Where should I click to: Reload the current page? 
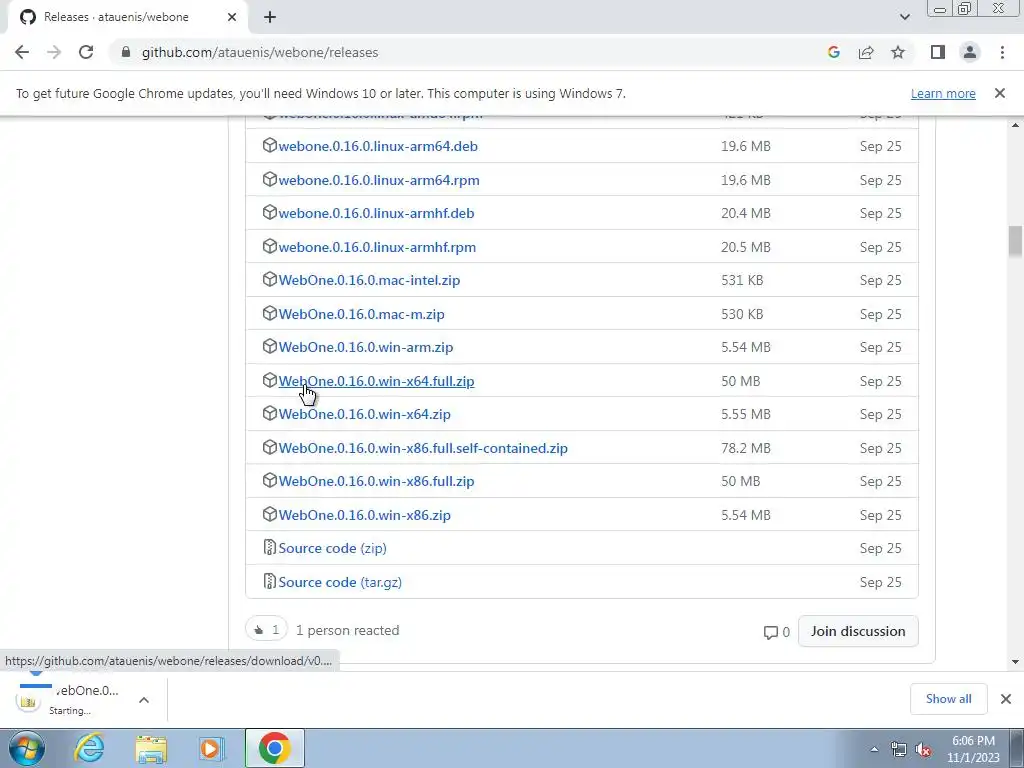click(x=86, y=52)
